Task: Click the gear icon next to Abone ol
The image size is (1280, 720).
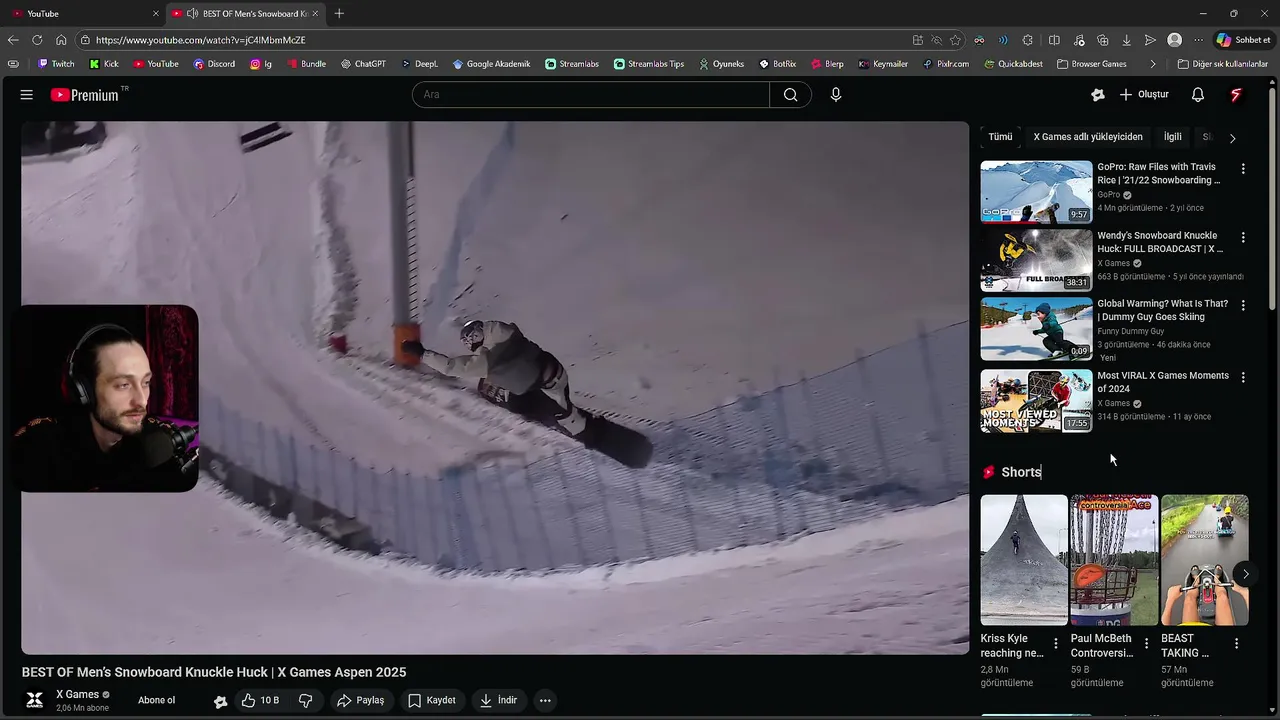Action: click(x=221, y=701)
